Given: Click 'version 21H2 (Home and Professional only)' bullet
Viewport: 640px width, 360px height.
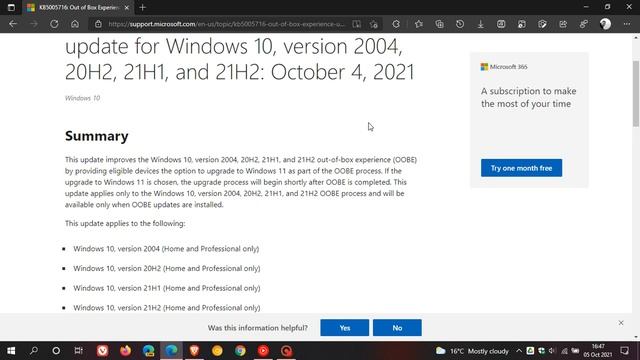Looking at the screenshot, I should click(x=167, y=307).
